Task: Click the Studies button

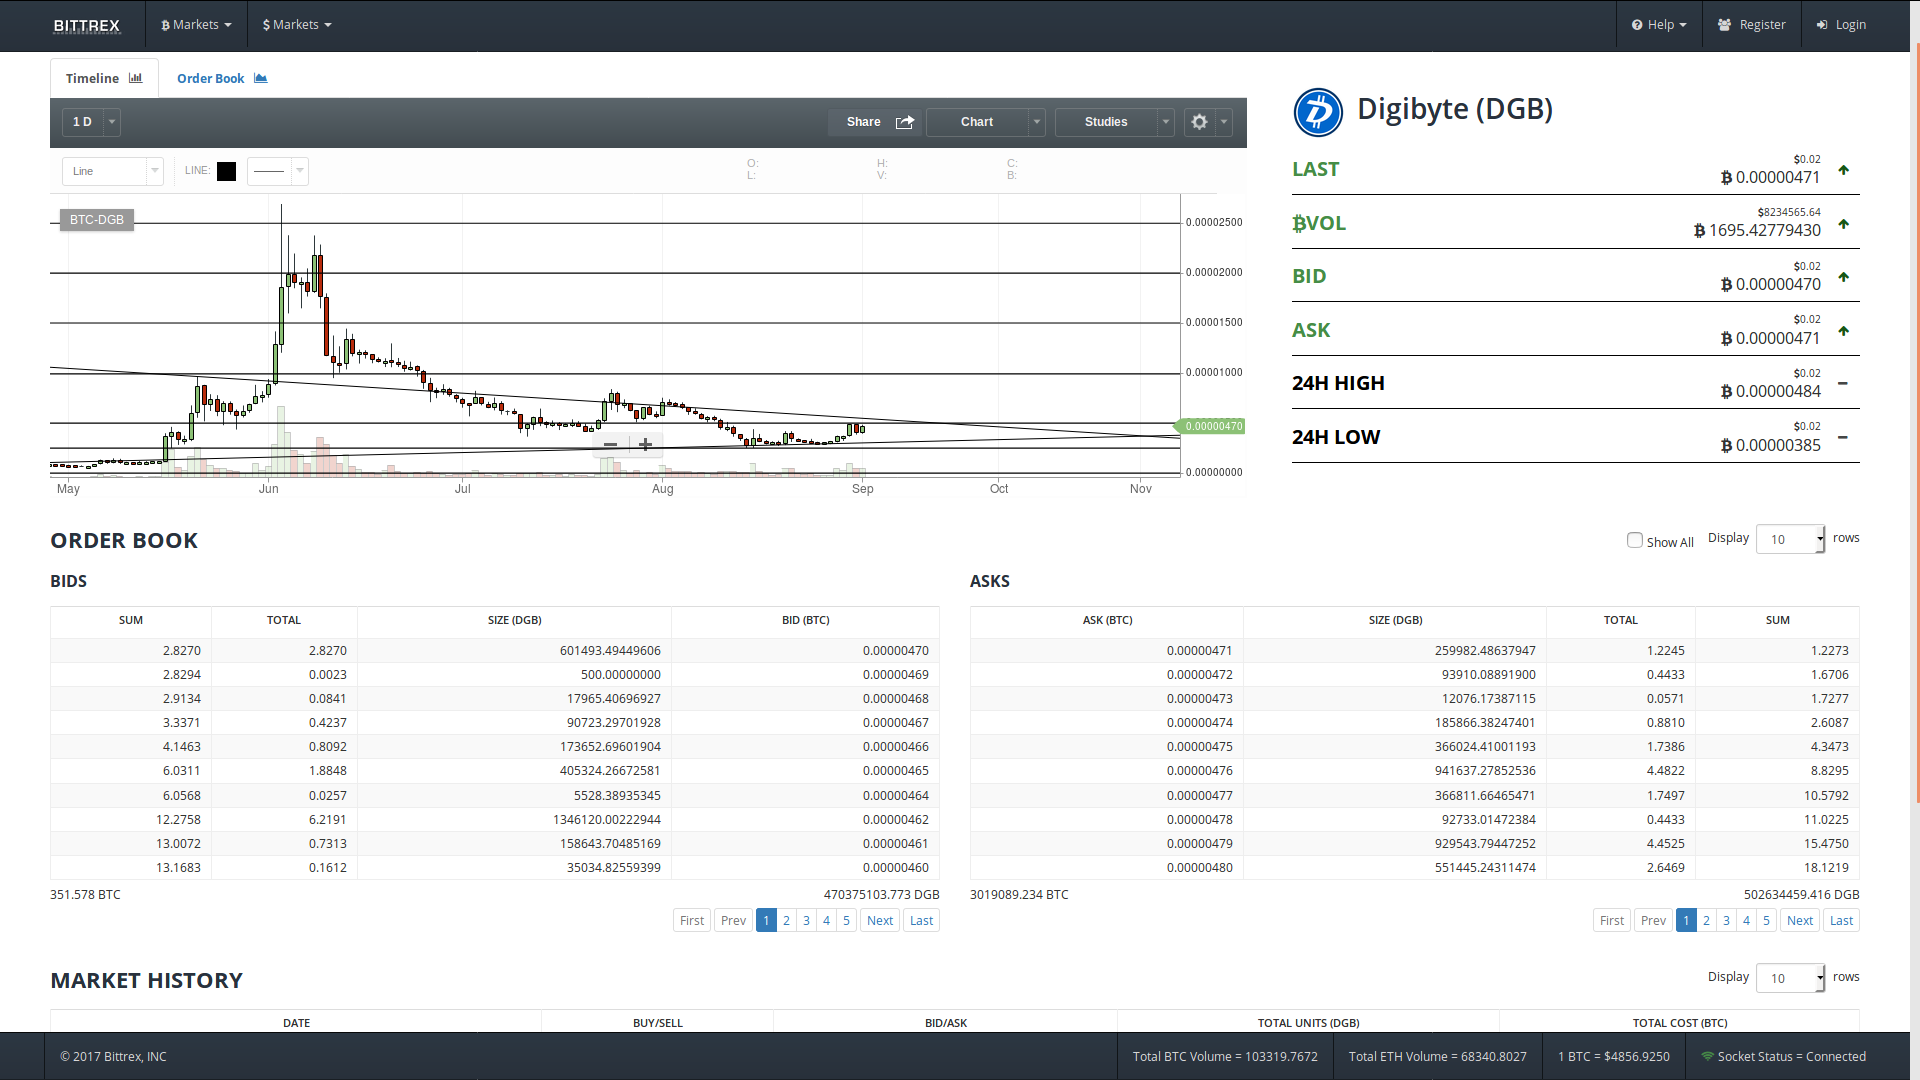Action: (x=1106, y=122)
